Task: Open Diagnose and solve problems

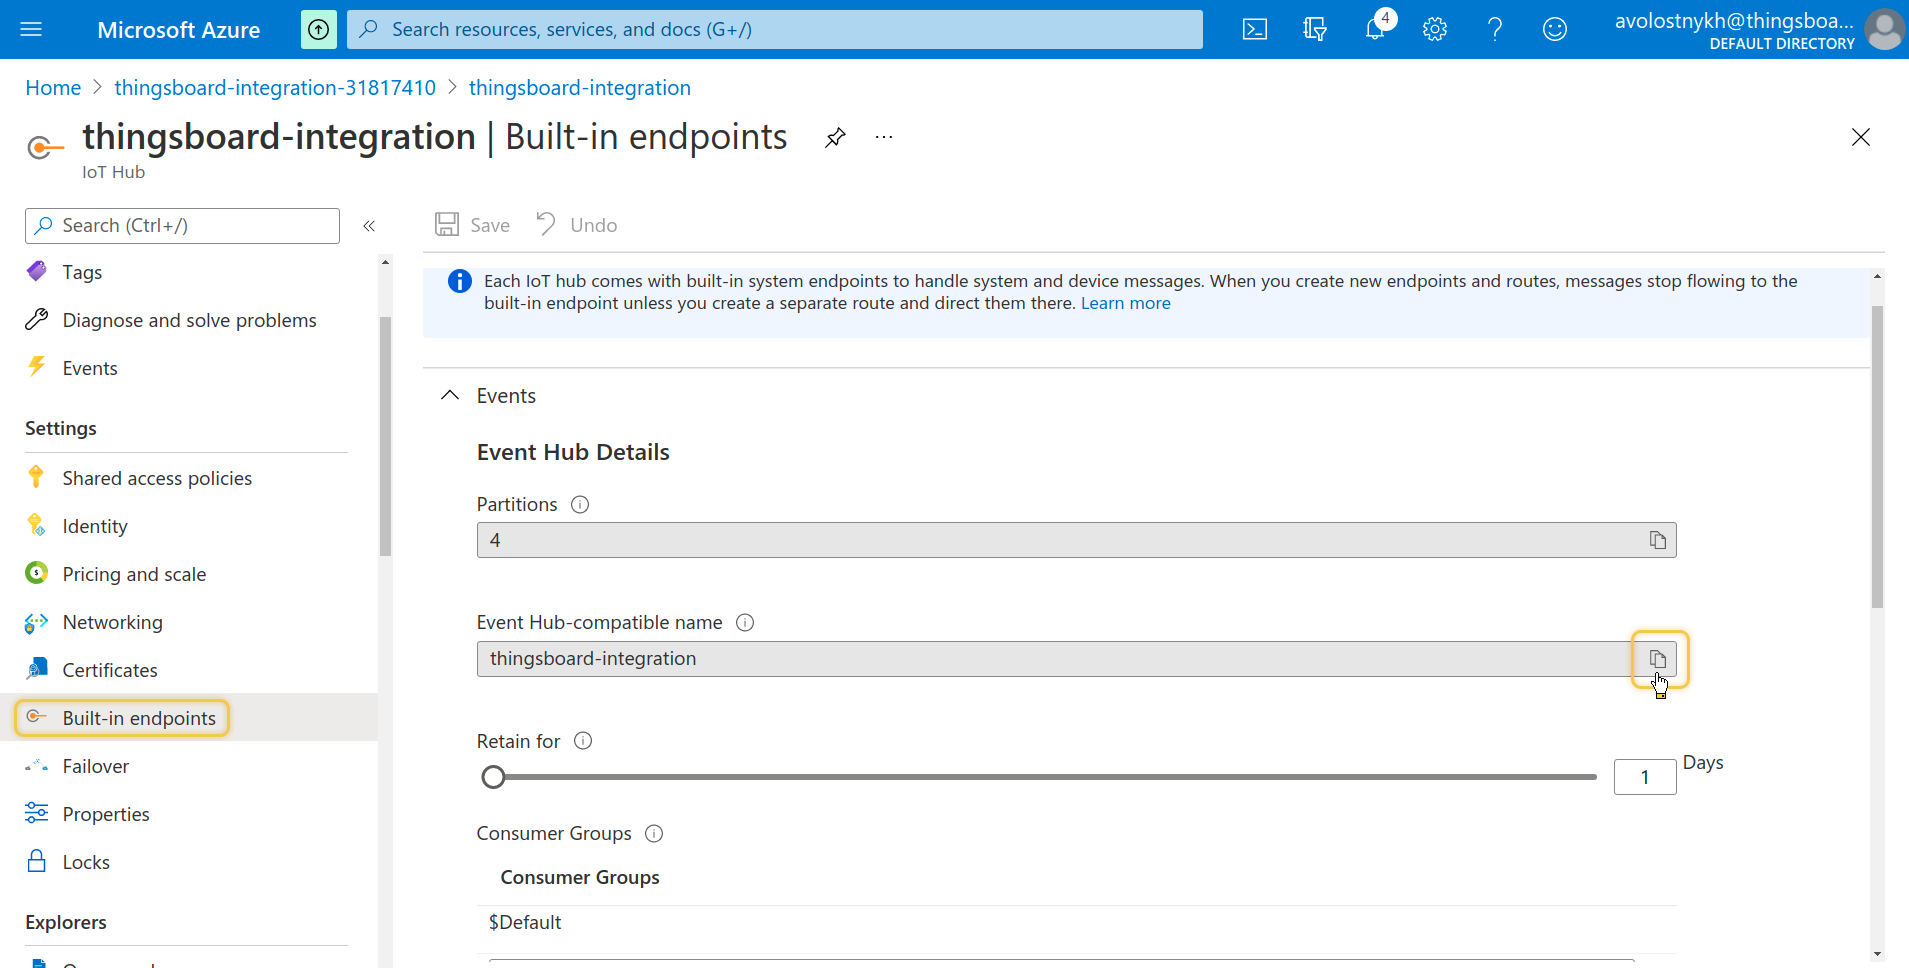Action: pos(189,320)
